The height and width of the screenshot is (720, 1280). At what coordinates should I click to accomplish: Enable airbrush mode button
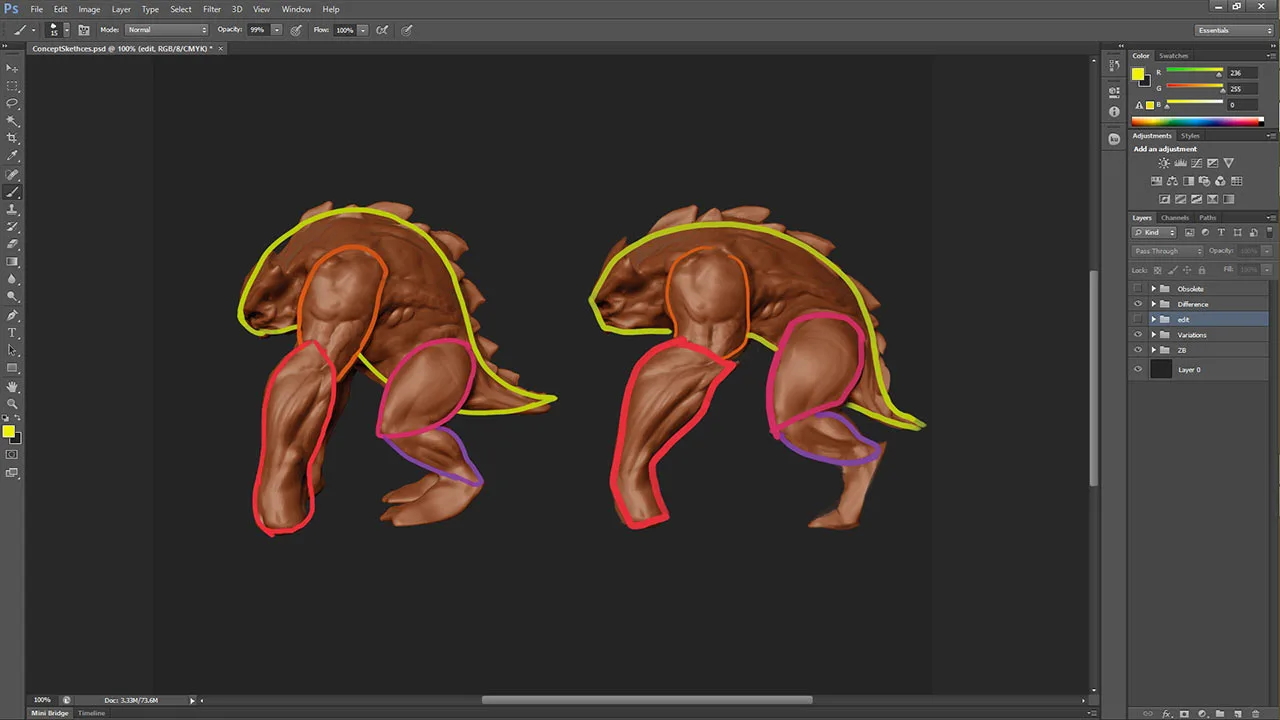click(x=382, y=30)
